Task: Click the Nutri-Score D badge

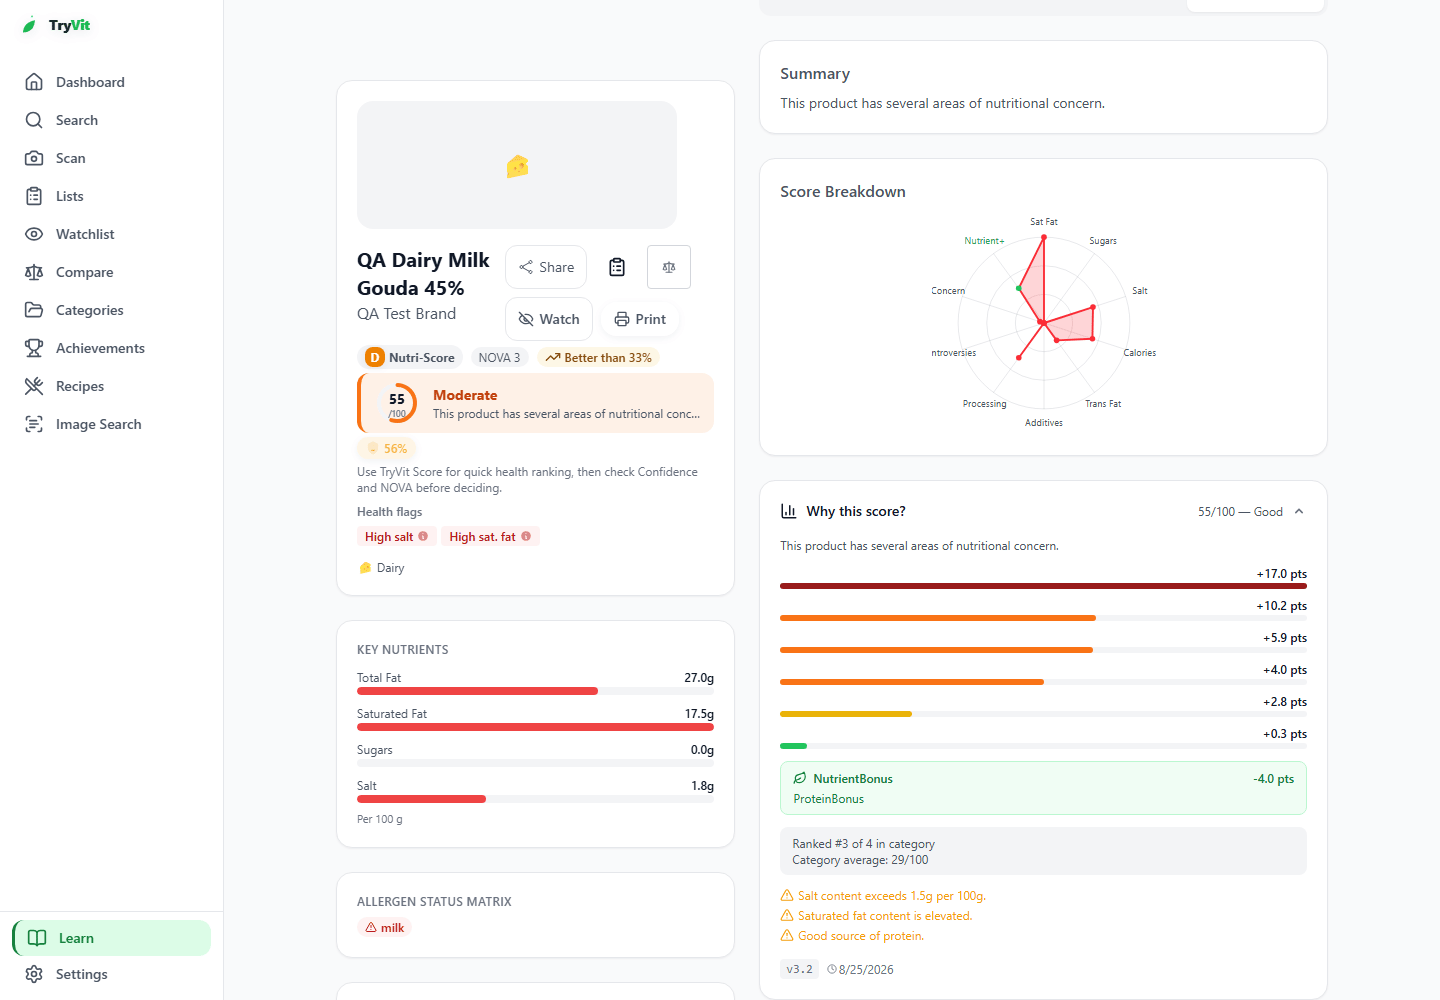Action: tap(410, 357)
